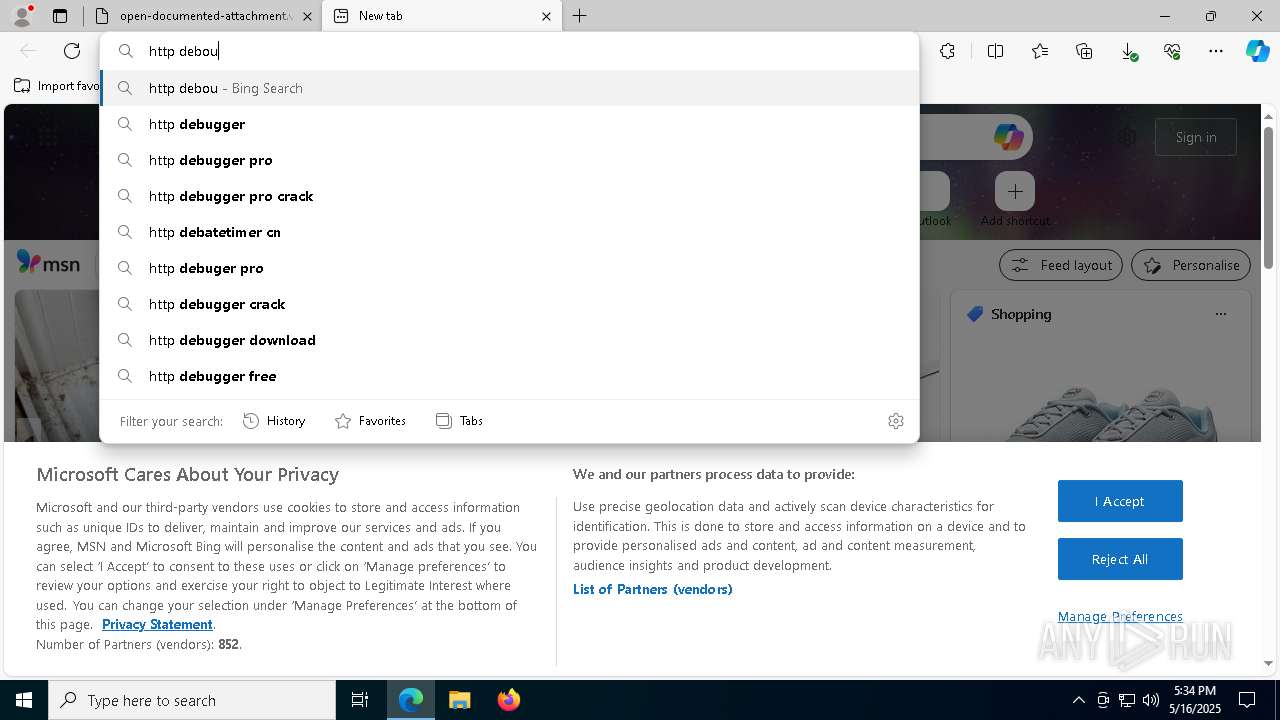Select 'http debuger pro' suggestion

[x=509, y=268]
